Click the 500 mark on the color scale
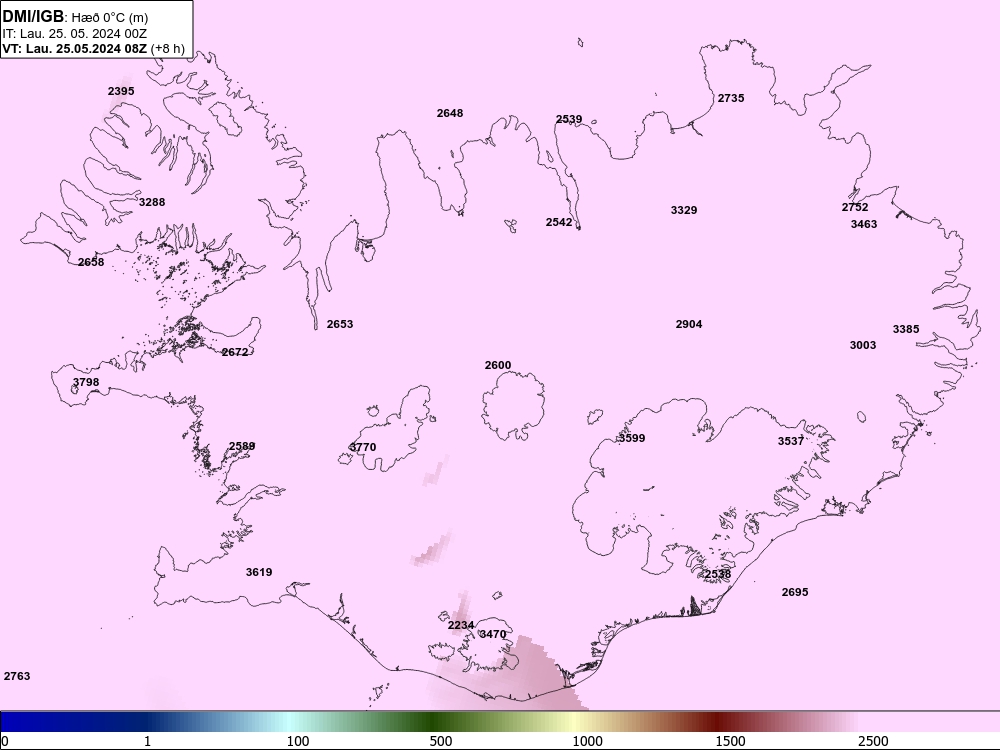Screen dimensions: 1000x750 click(x=441, y=741)
